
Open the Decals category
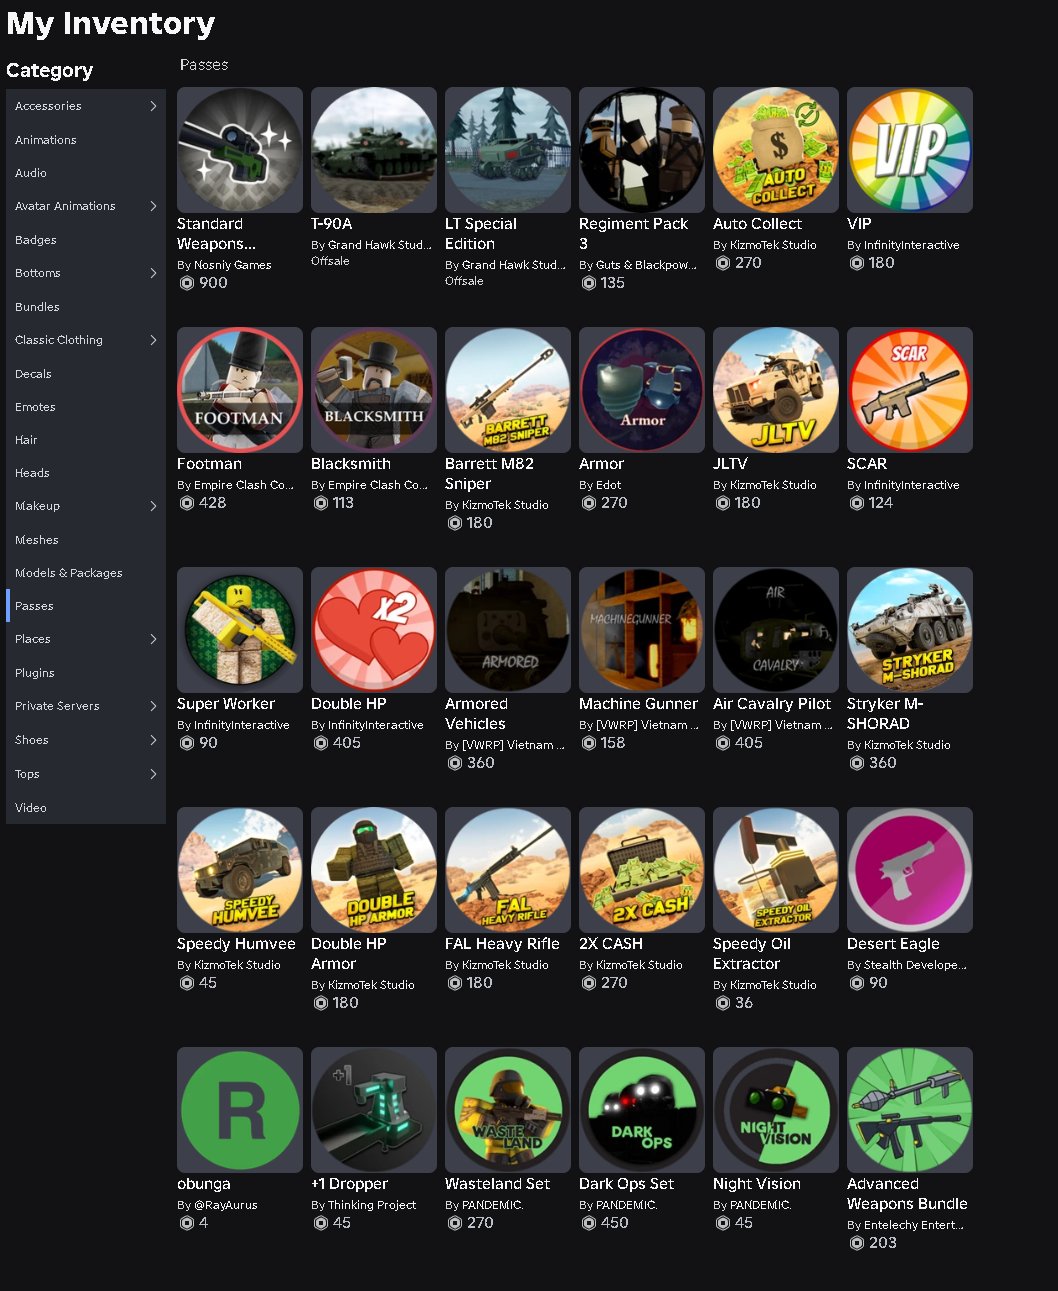(x=86, y=374)
